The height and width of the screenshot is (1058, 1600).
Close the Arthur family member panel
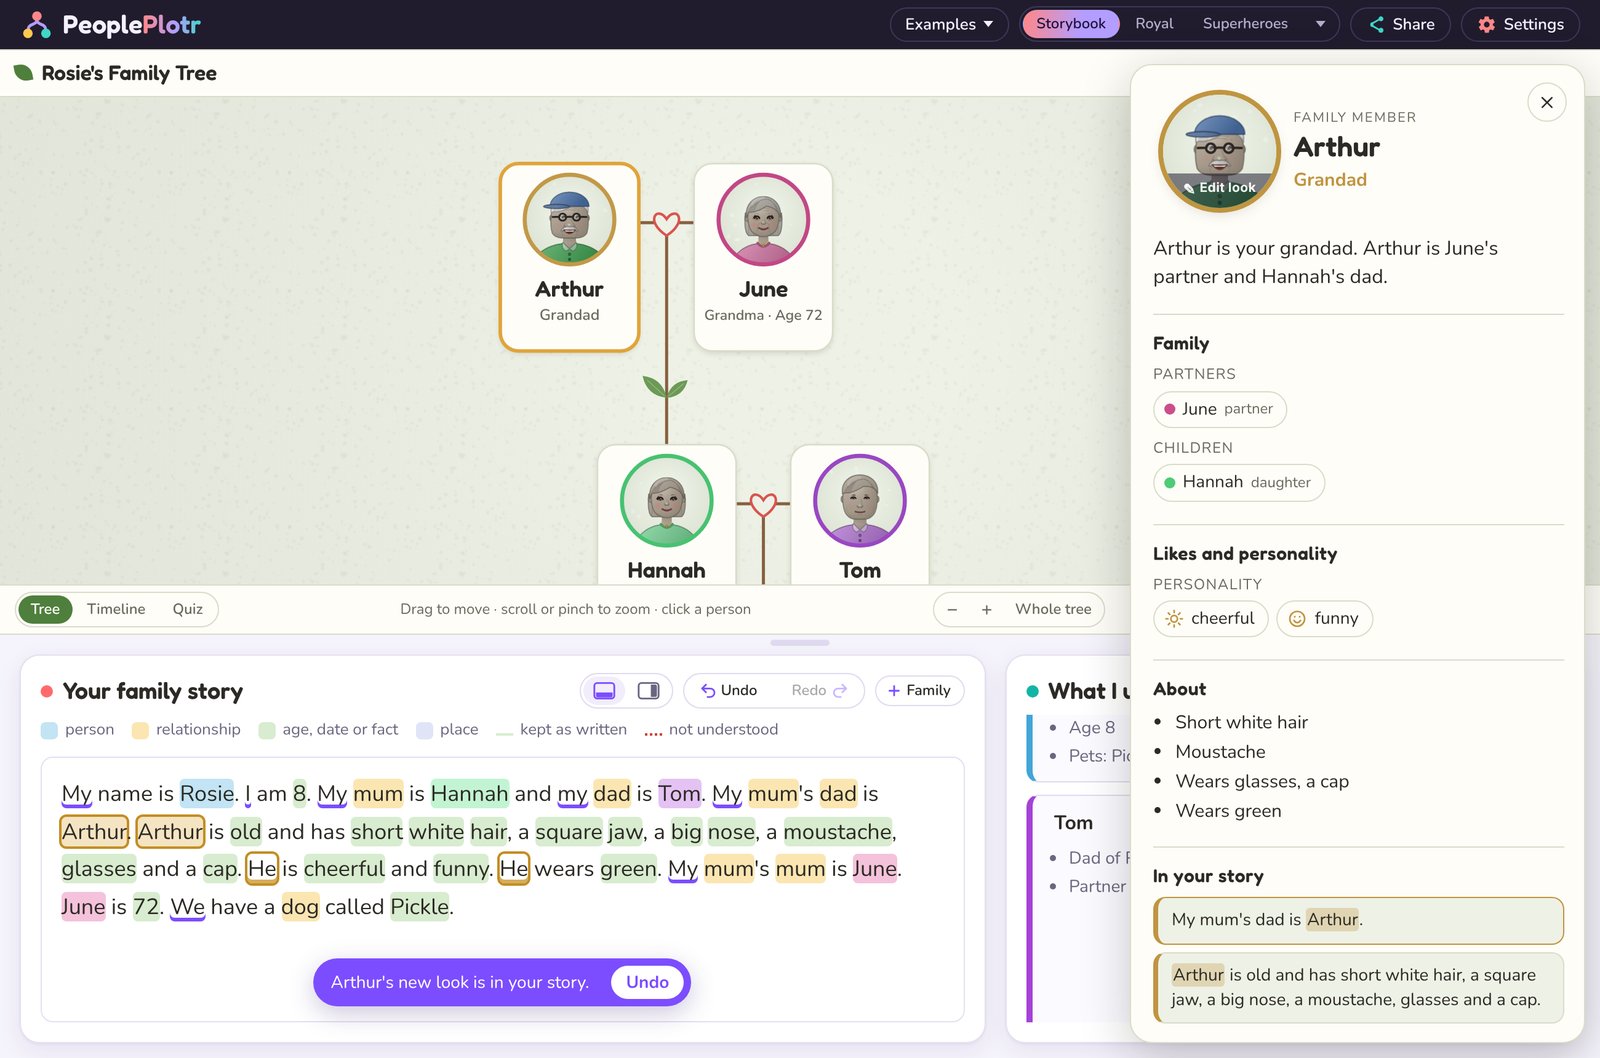pos(1546,102)
